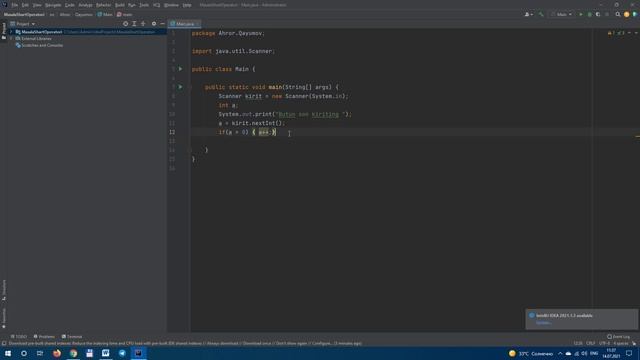The width and height of the screenshot is (640, 360).
Task: Open the Build menu
Action: 120,5
